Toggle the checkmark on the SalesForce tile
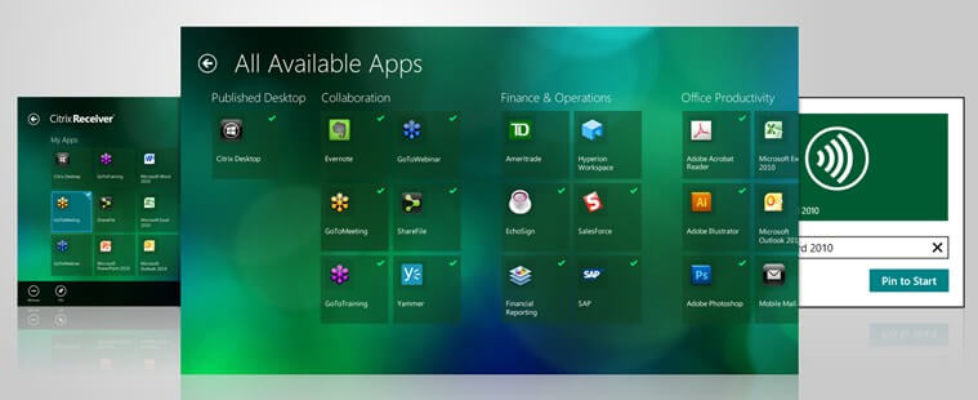 point(634,190)
